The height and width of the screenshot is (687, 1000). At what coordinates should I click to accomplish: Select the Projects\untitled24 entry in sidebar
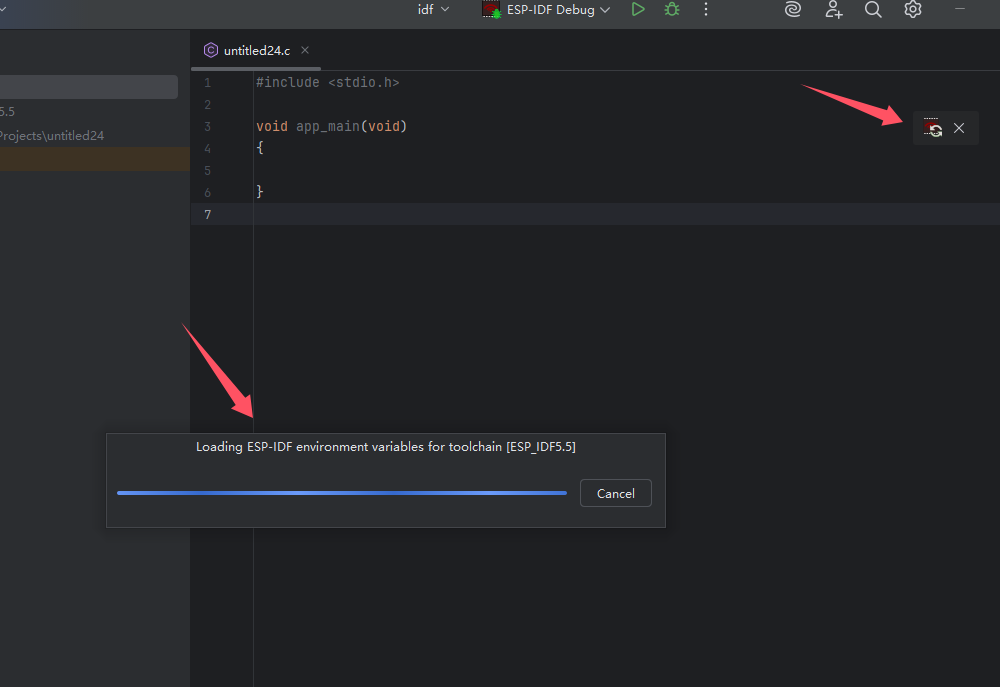tap(52, 135)
